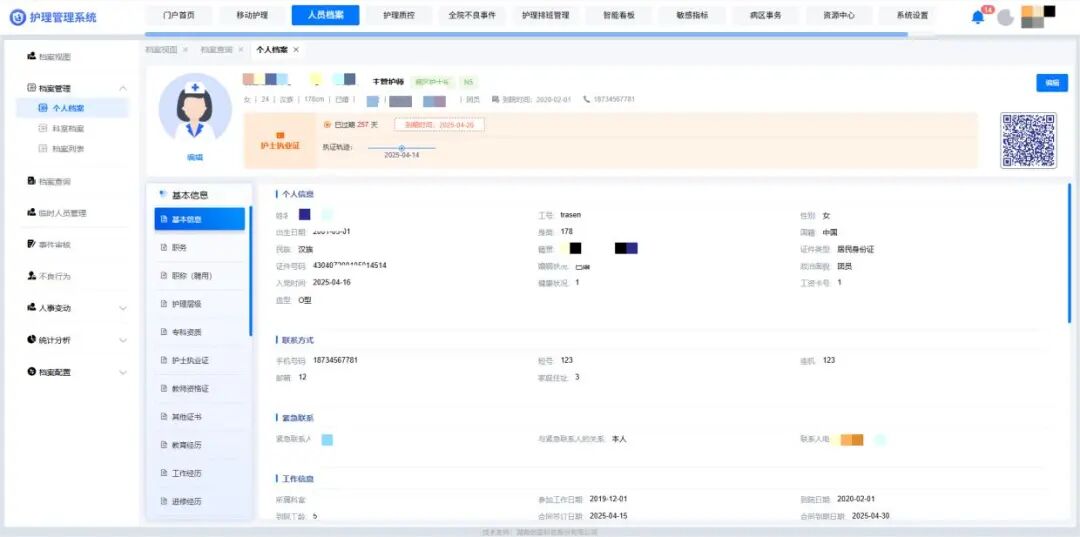
Task: Switch to the 档案查询 open tab
Action: (x=216, y=50)
